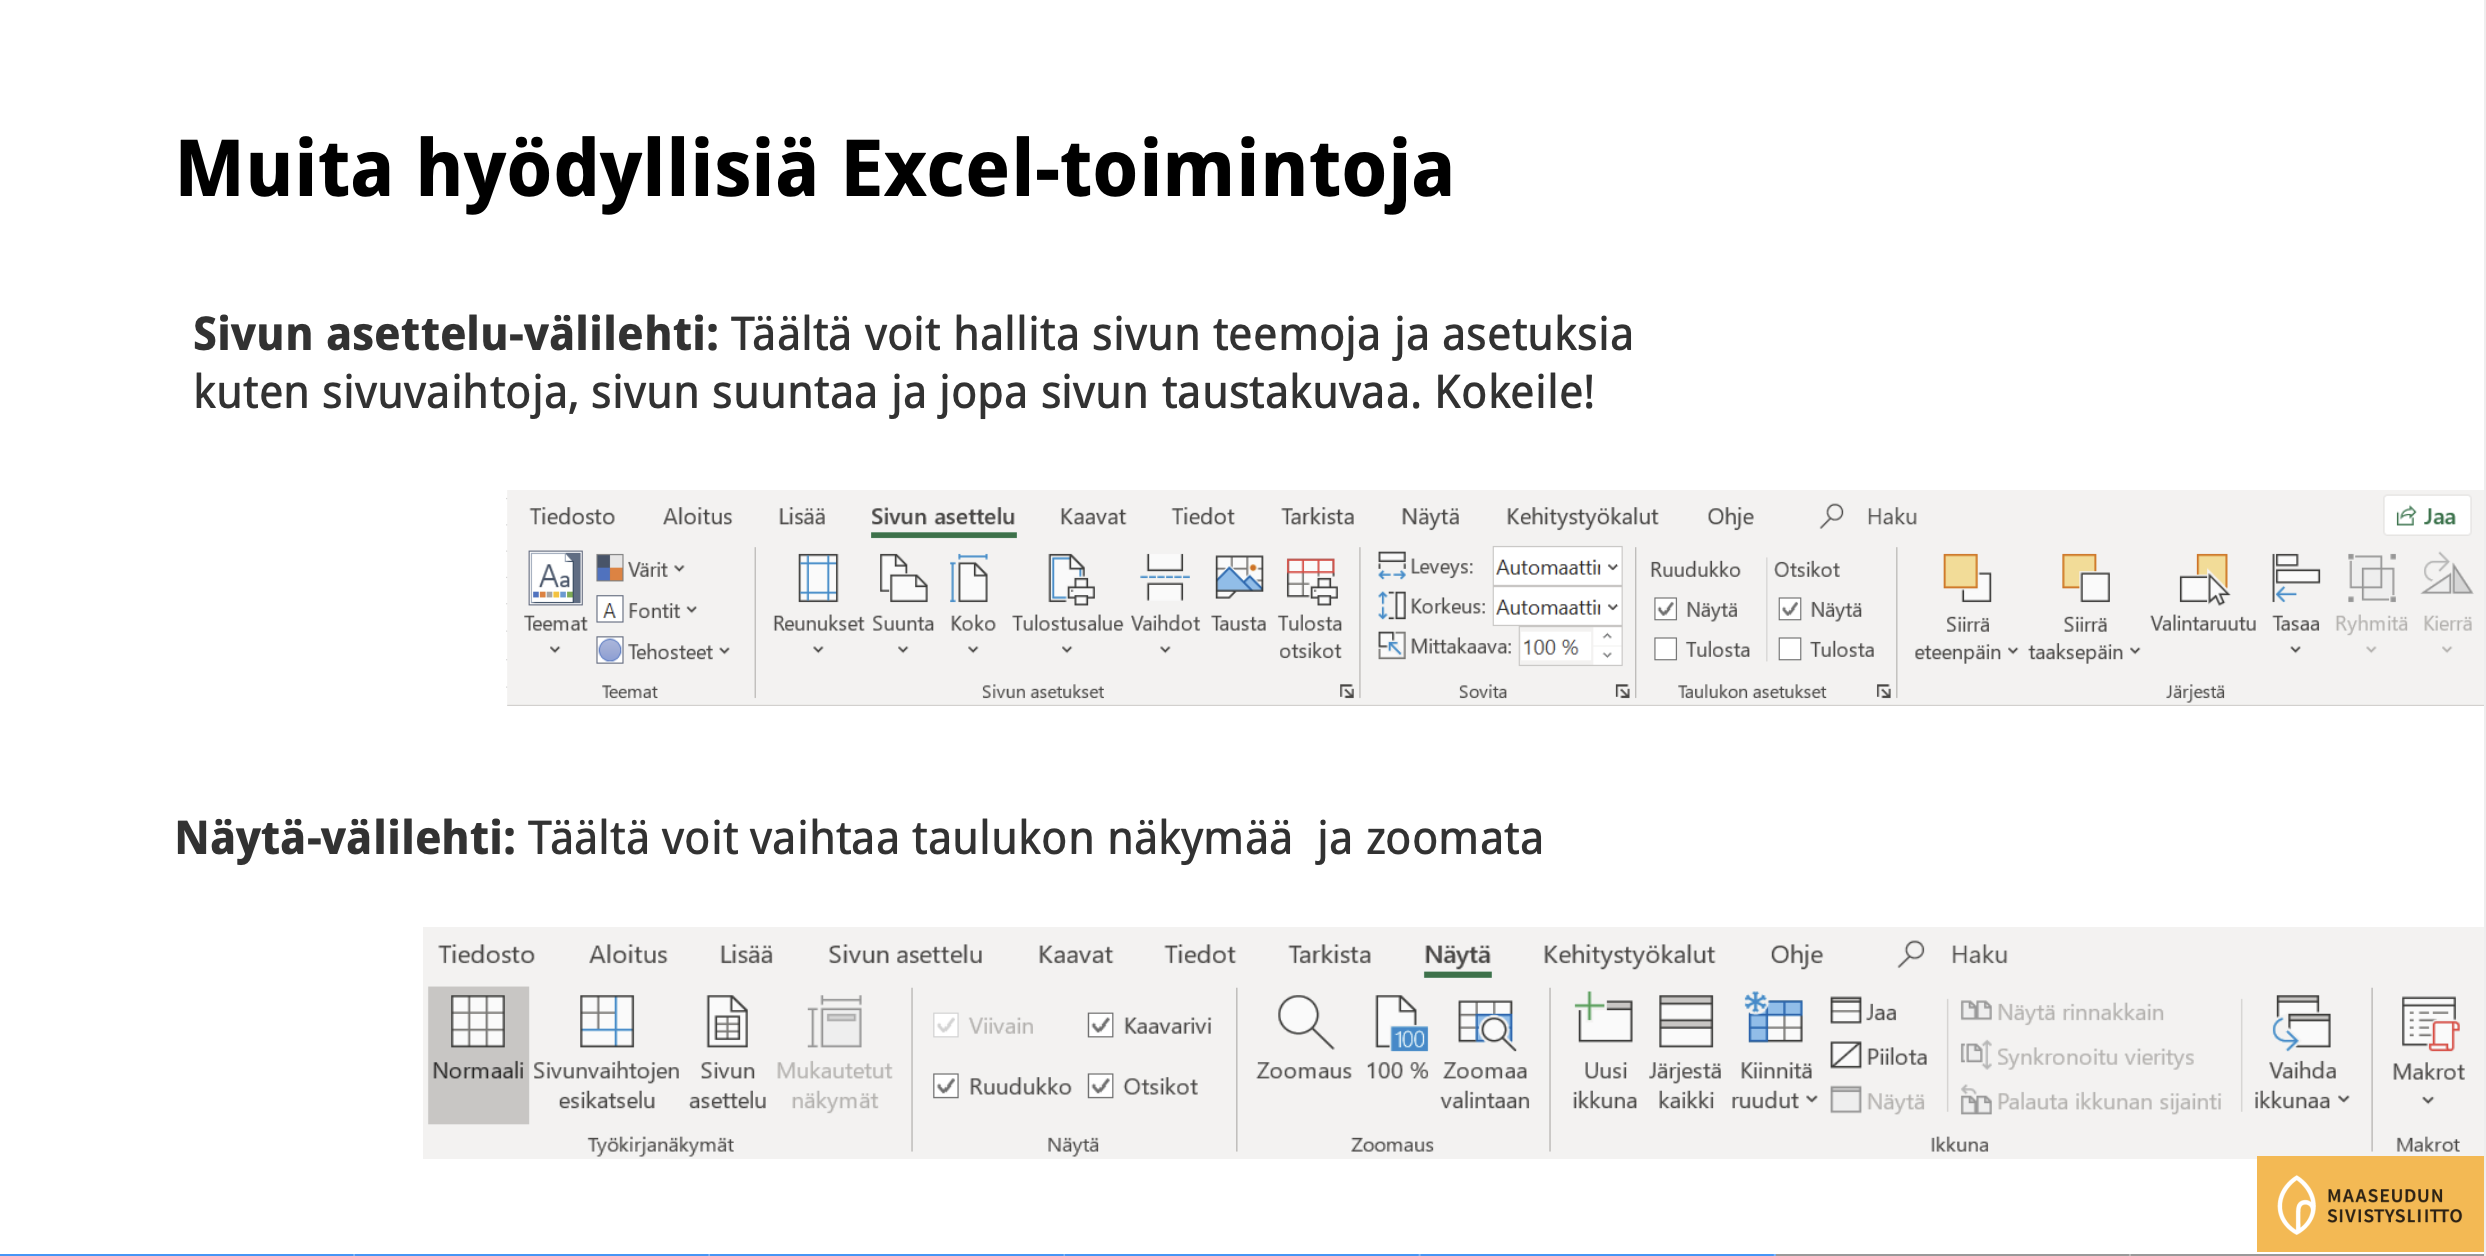Viewport: 2486px width, 1256px height.
Task: Open Kiinnitä ruudut freeze panes
Action: pos(1775,1052)
